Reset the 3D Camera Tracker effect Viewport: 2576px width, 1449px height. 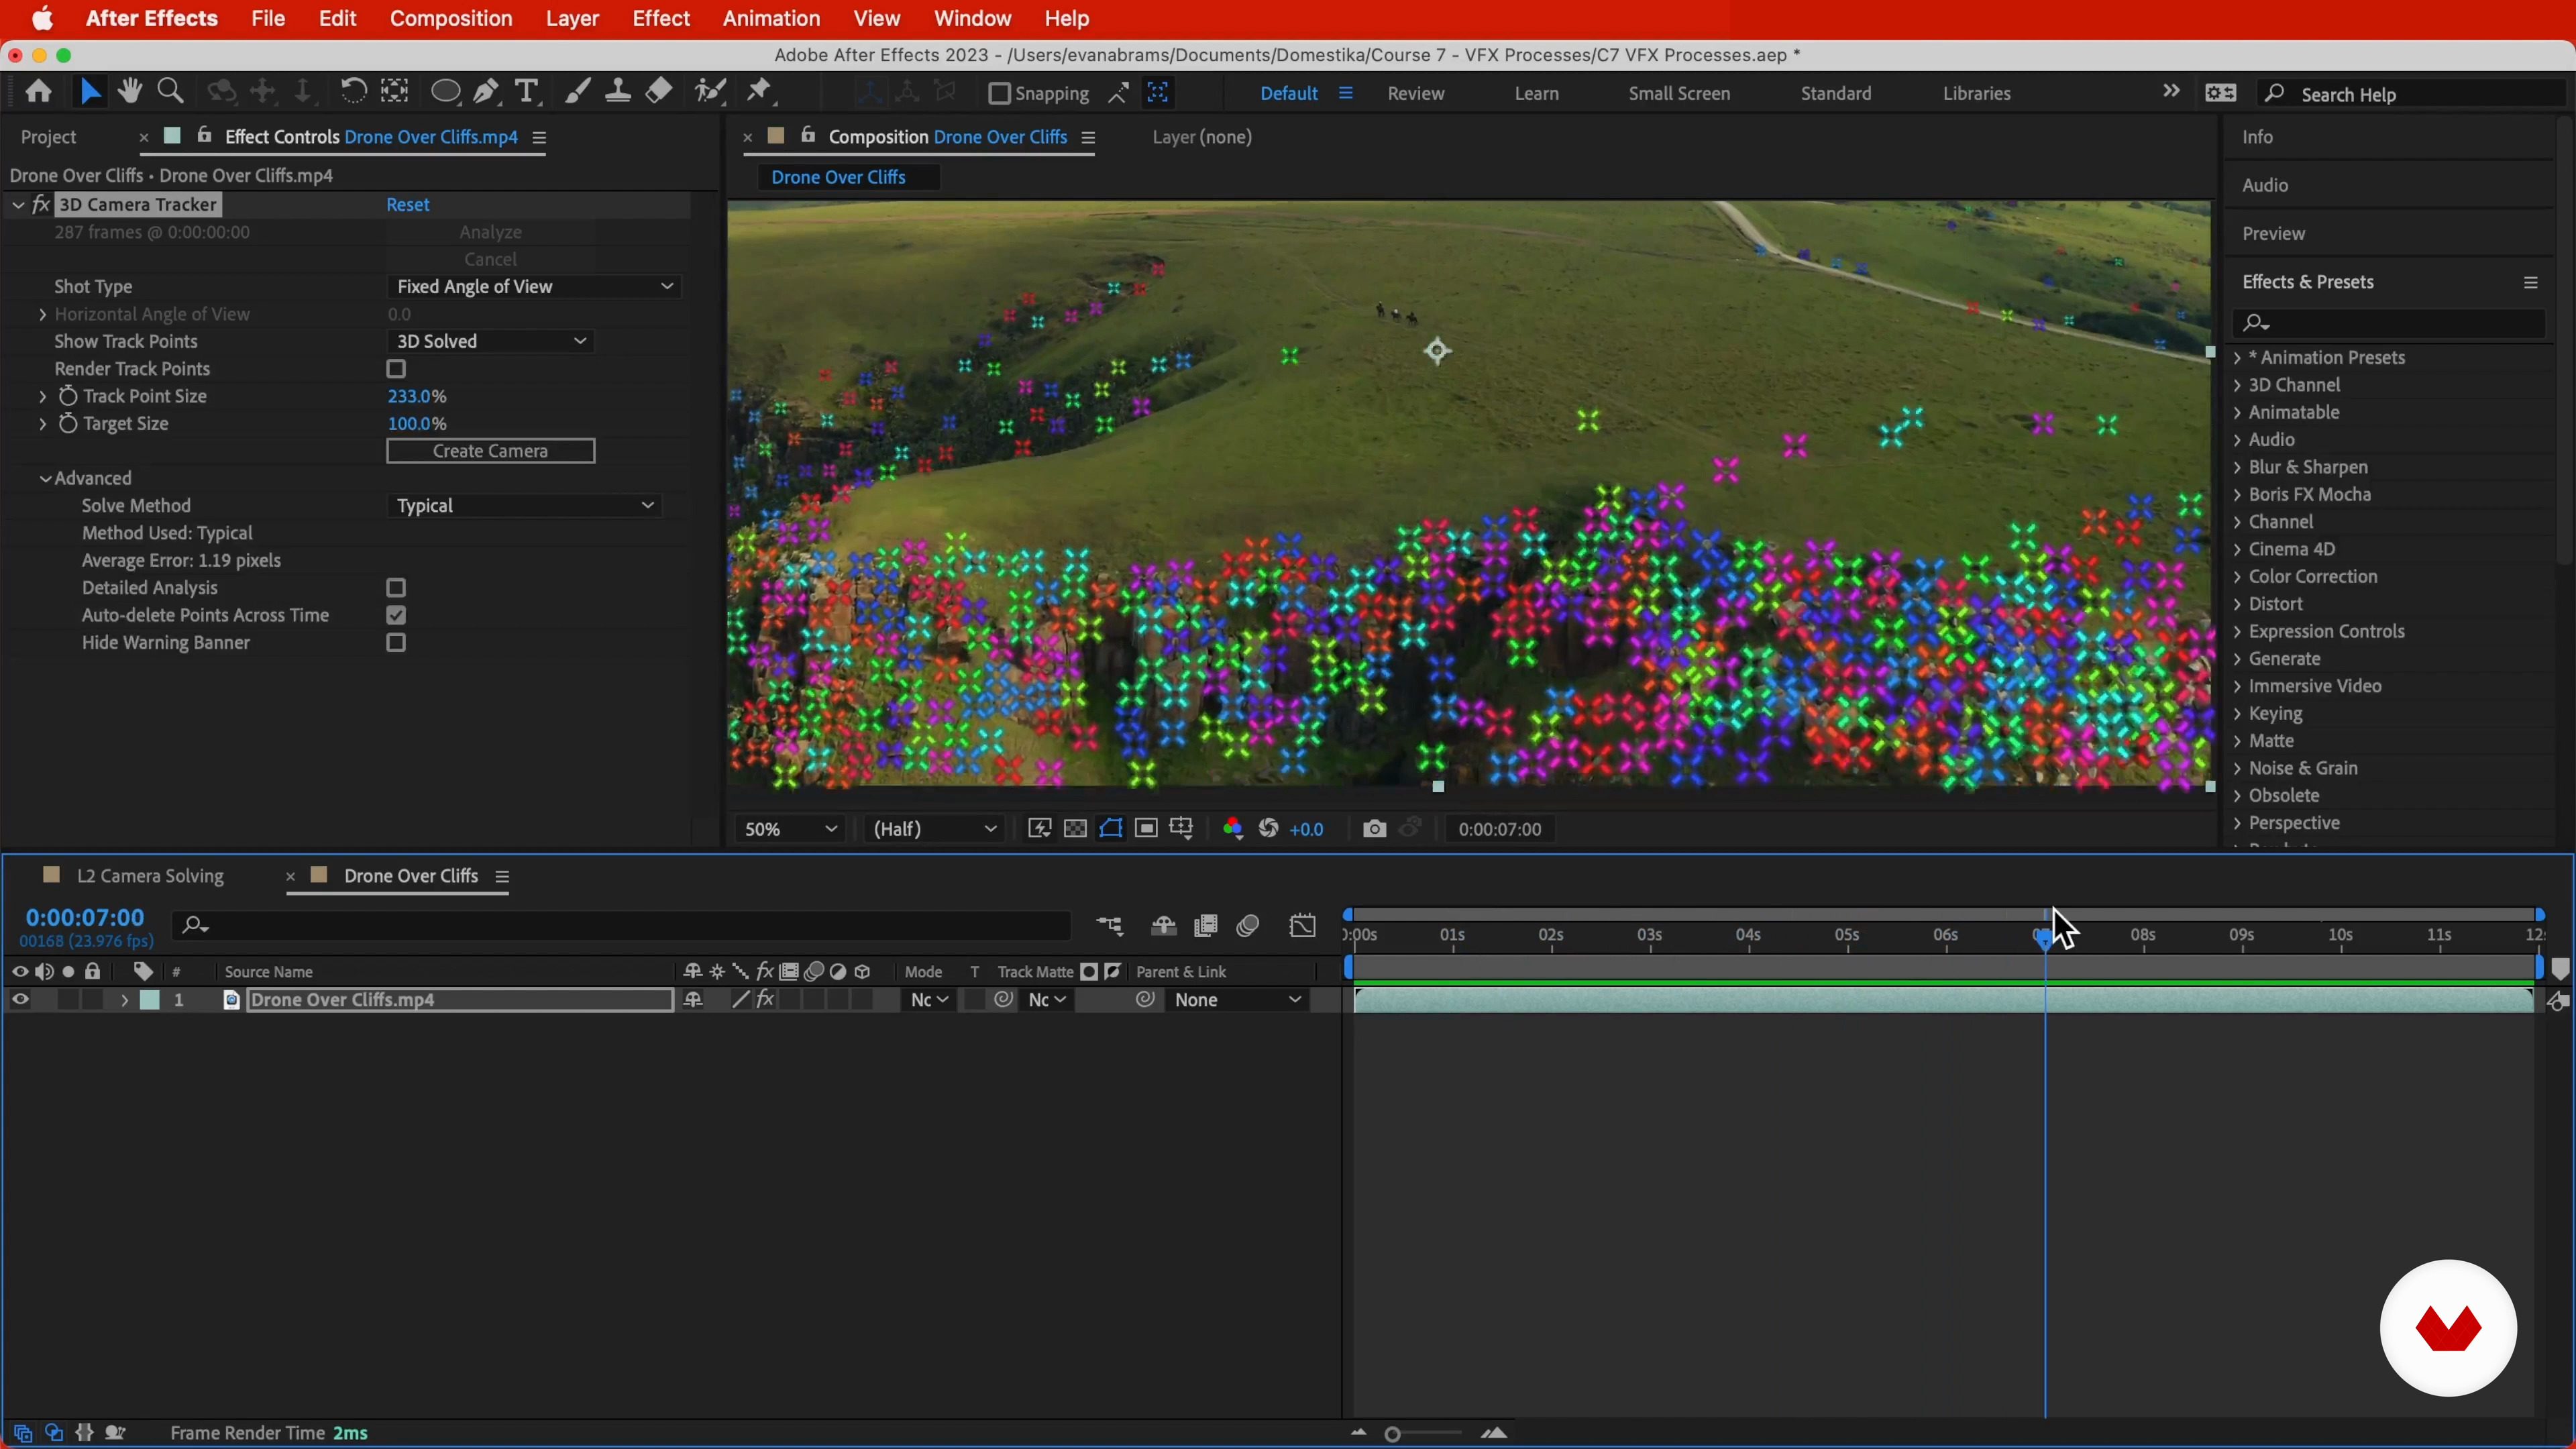click(x=408, y=205)
